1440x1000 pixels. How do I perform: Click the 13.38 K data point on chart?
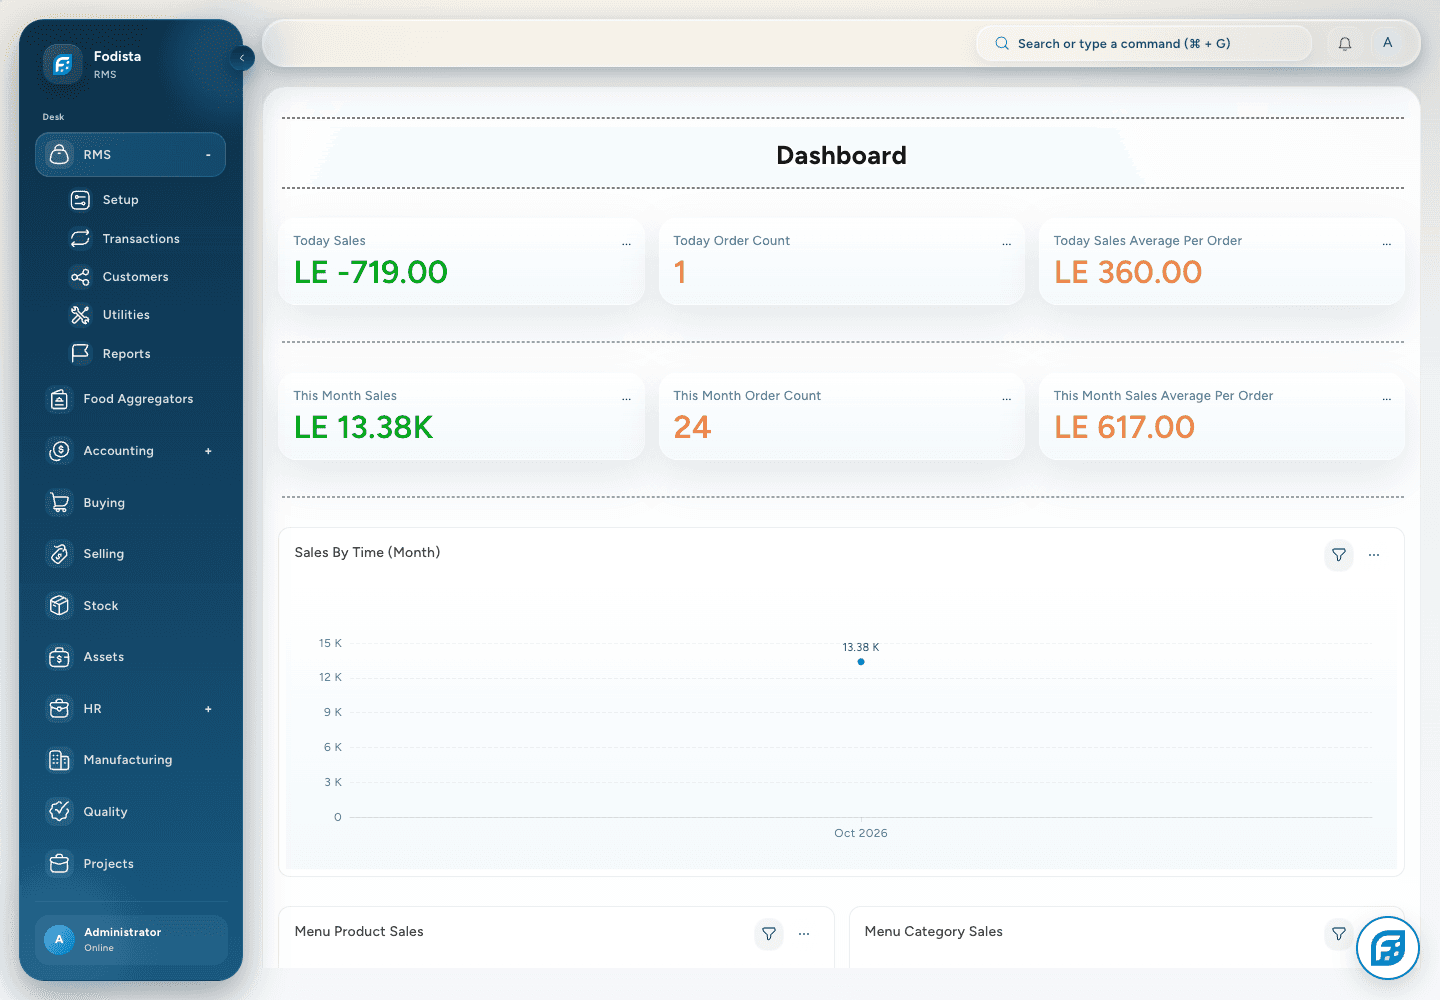click(x=861, y=662)
